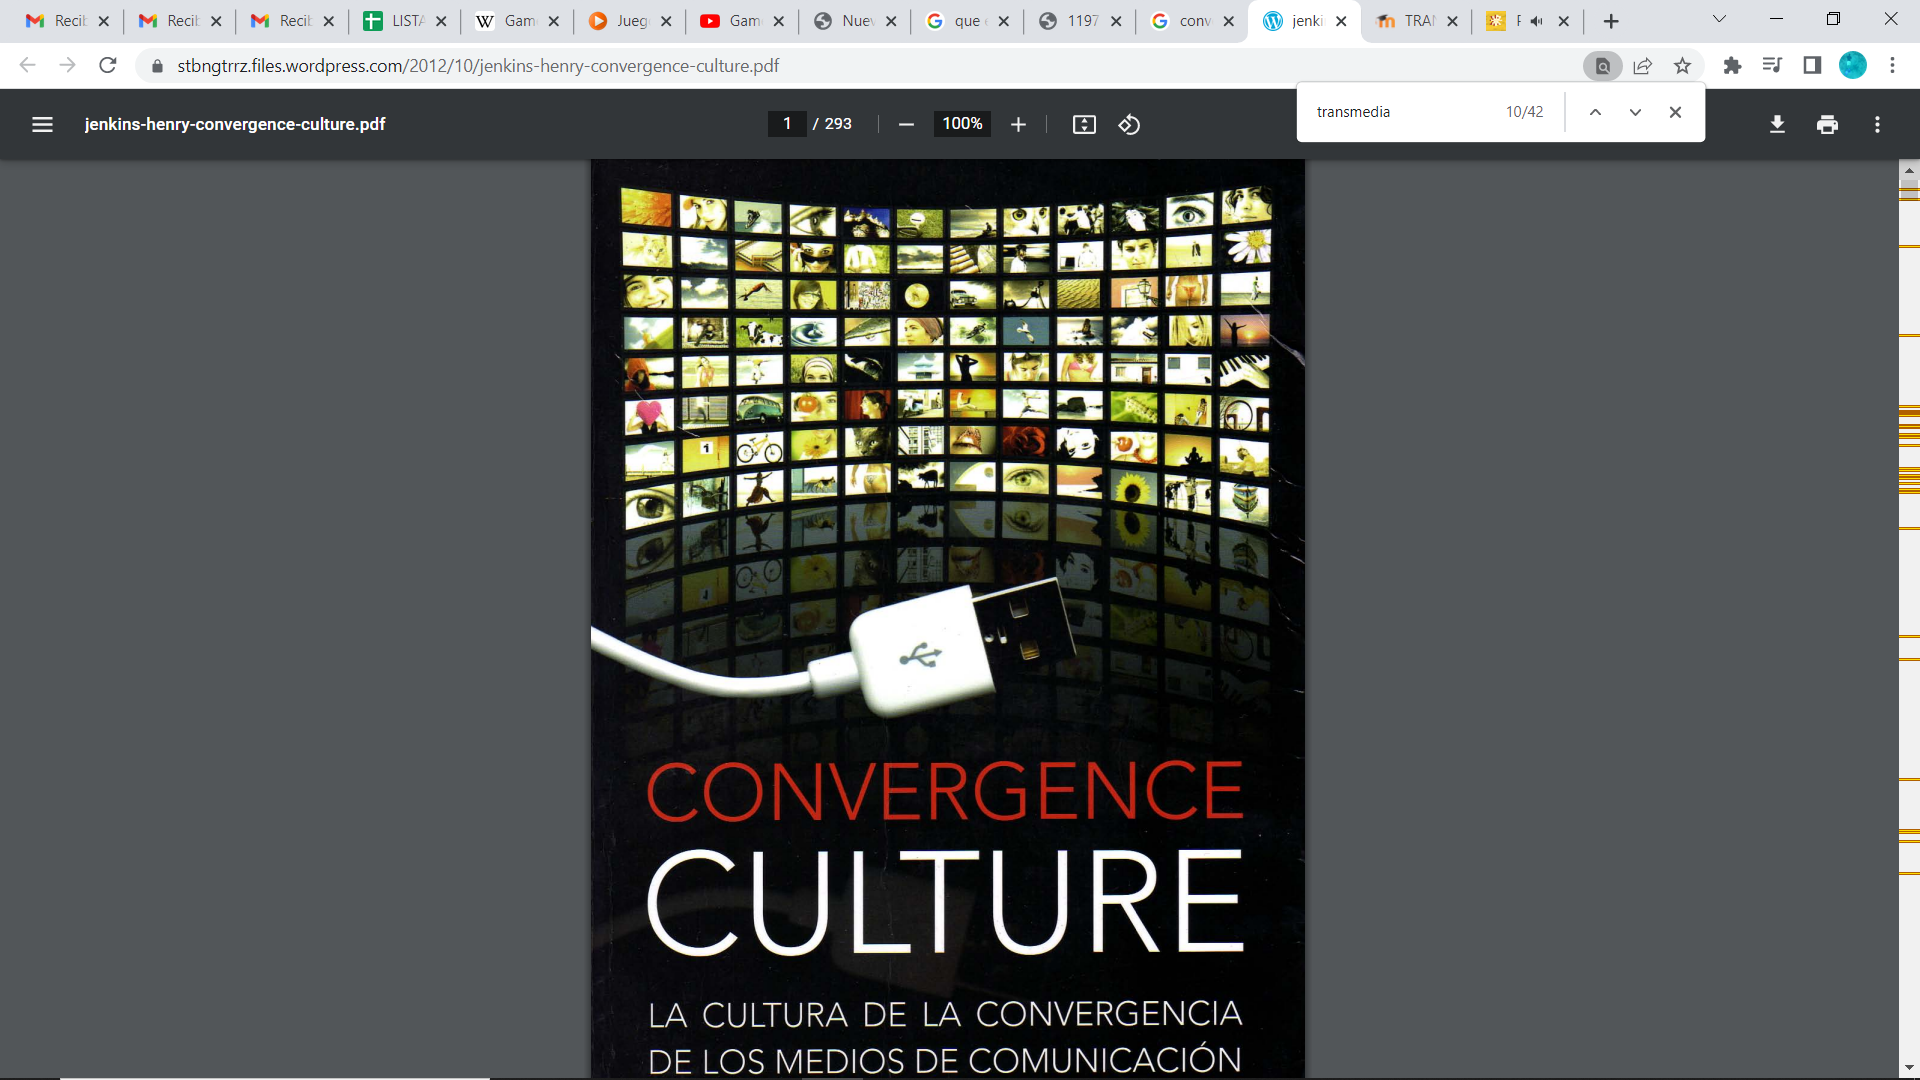Open the PDF viewer more actions menu
Image resolution: width=1920 pixels, height=1080 pixels.
[1877, 124]
